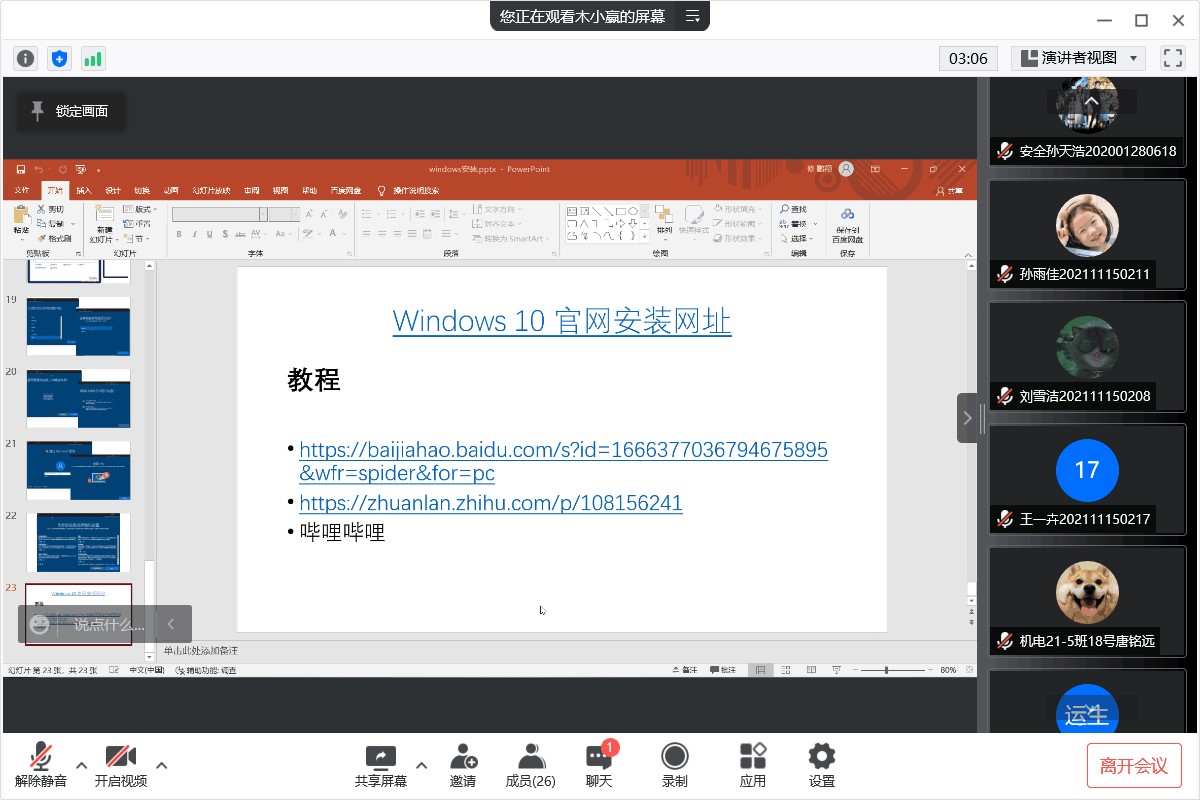1200x800 pixels.
Task: Enter full screen mode
Action: pos(1172,58)
